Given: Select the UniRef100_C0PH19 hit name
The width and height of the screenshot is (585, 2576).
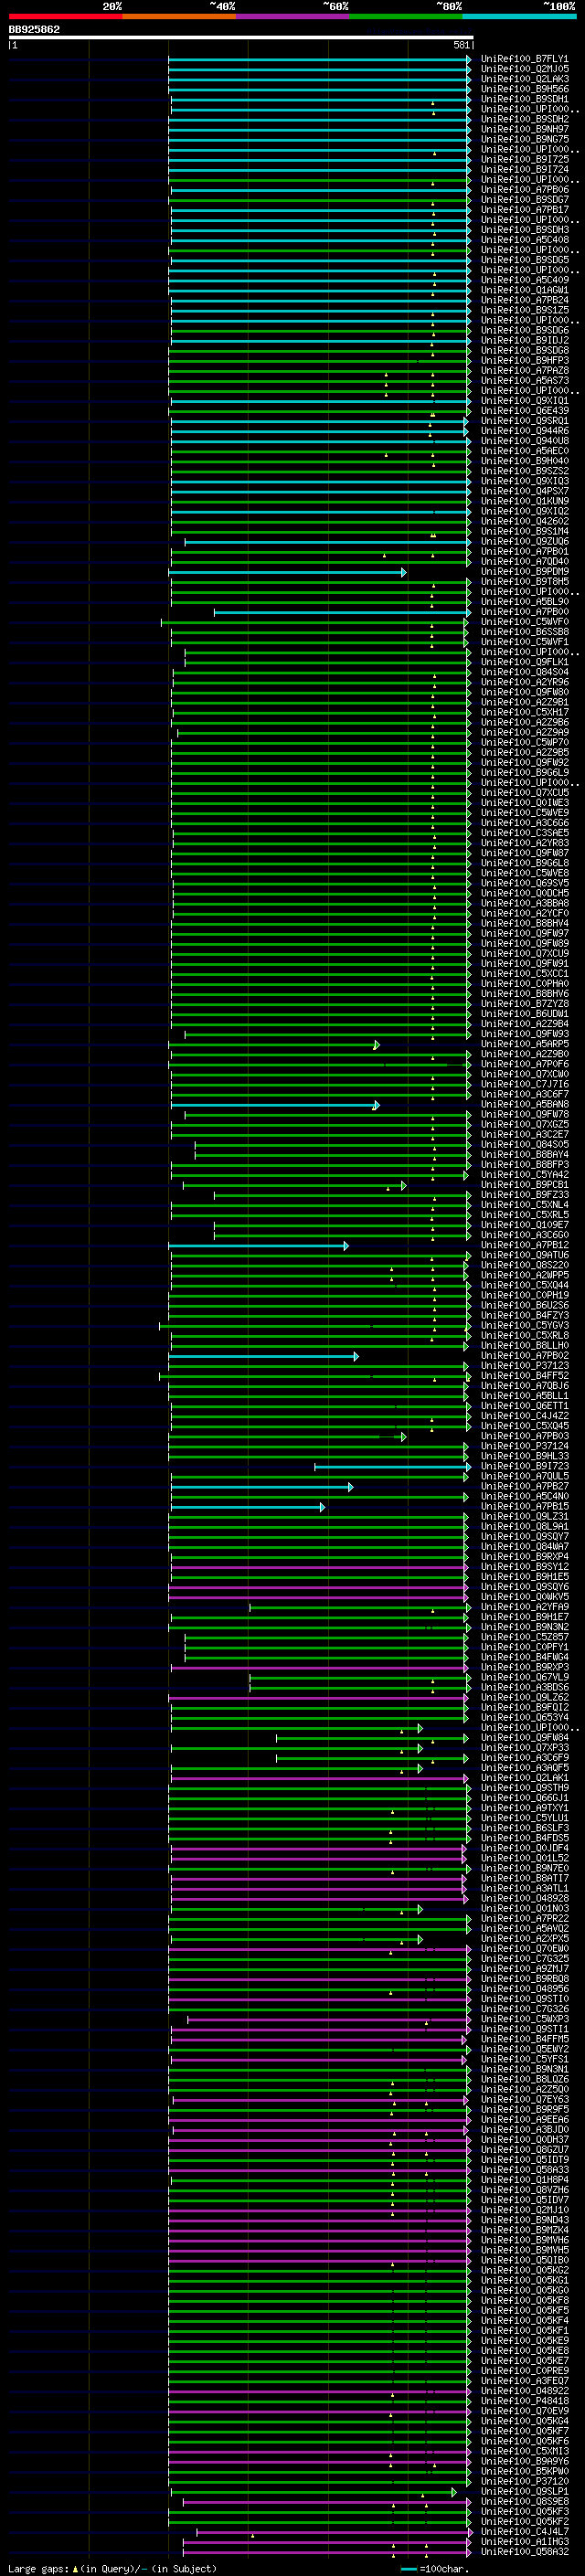Looking at the screenshot, I should pos(524,1295).
